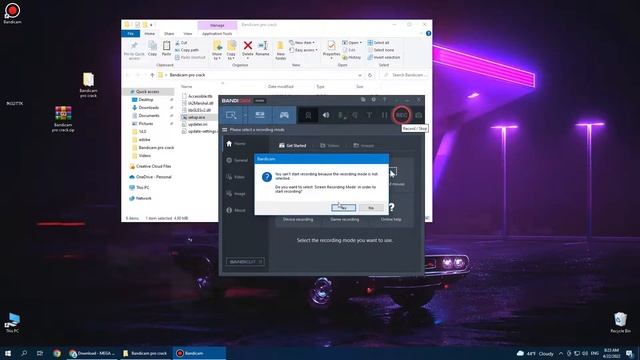
Task: Open the Share ribbon tab in File Explorer
Action: click(169, 33)
